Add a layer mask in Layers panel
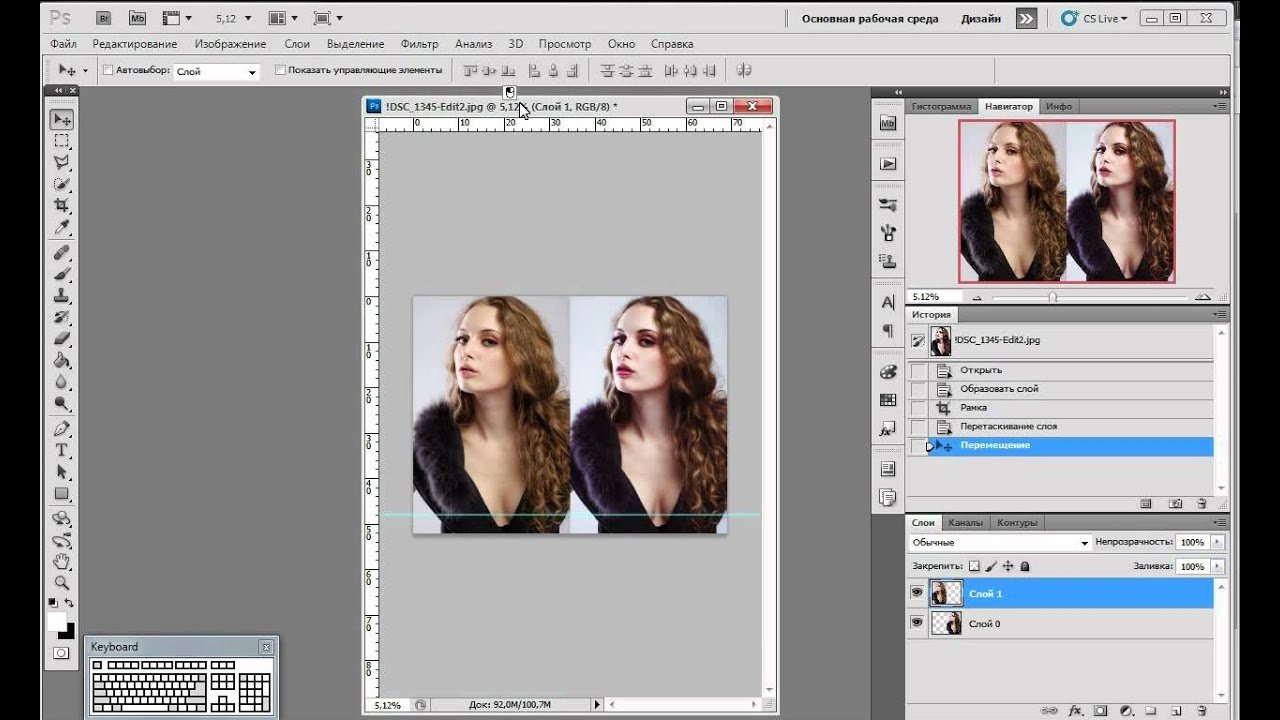 (1101, 710)
